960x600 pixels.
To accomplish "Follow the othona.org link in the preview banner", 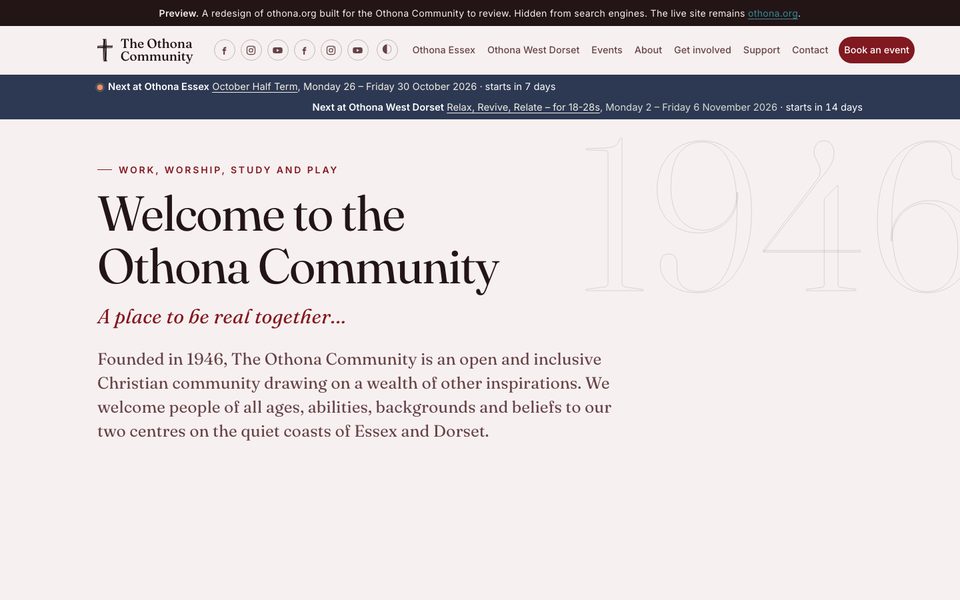I will coord(773,13).
